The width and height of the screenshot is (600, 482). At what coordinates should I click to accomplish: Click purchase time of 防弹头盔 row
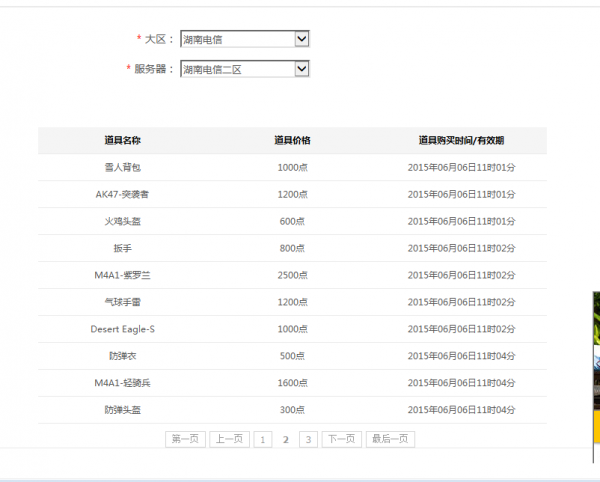click(x=461, y=410)
